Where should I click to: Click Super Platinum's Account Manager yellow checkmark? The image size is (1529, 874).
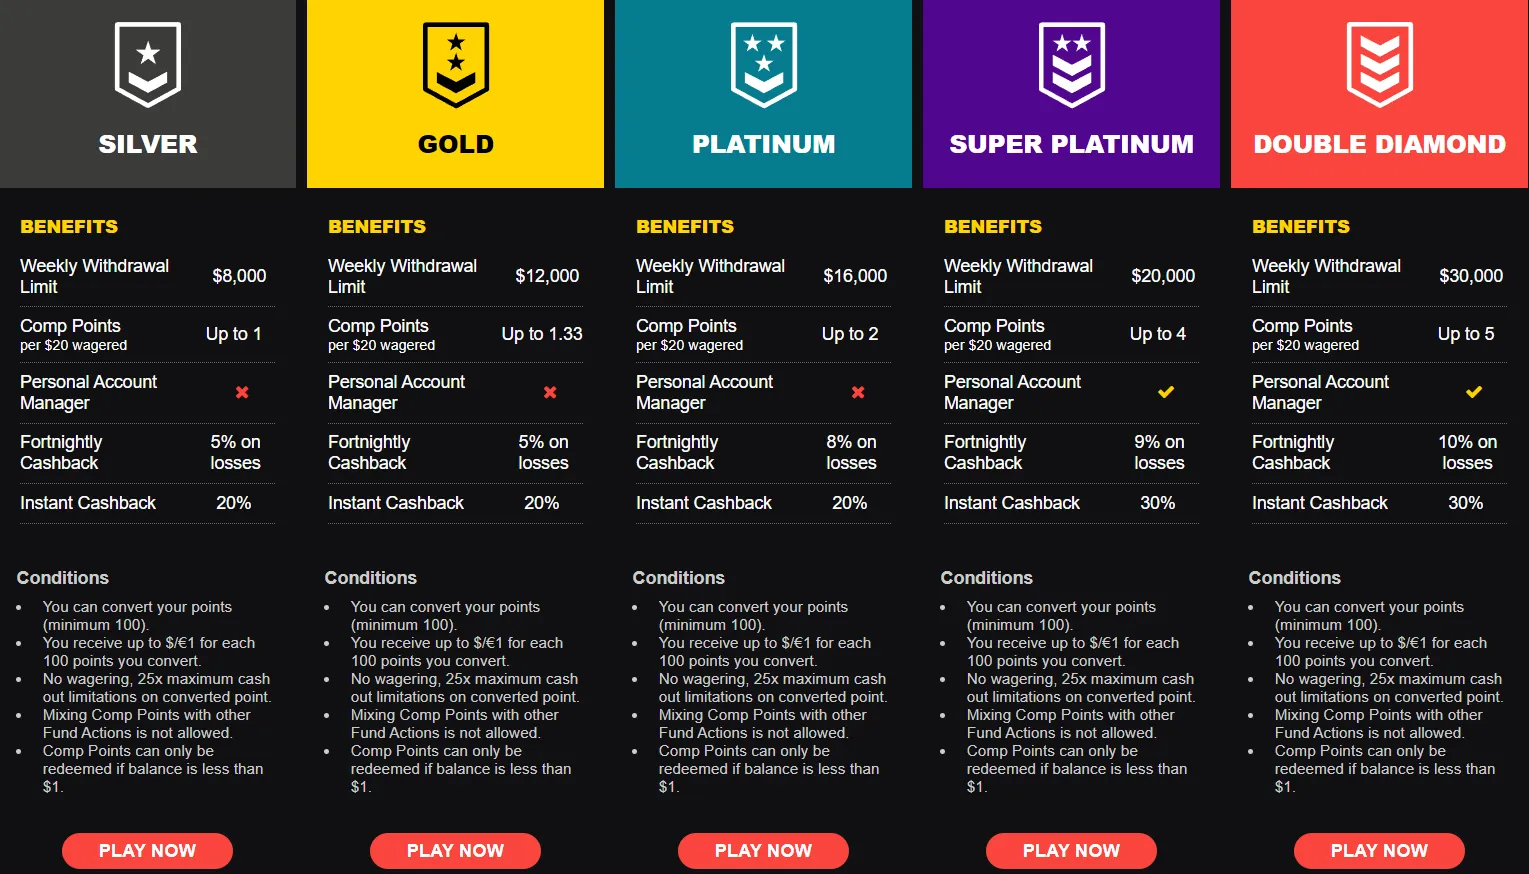[x=1166, y=392]
